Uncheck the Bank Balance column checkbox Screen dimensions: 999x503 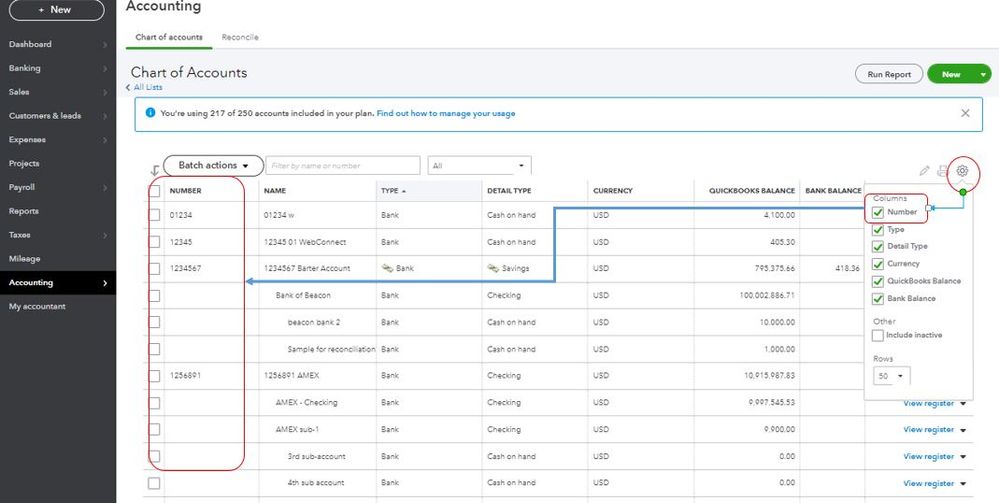(x=878, y=298)
